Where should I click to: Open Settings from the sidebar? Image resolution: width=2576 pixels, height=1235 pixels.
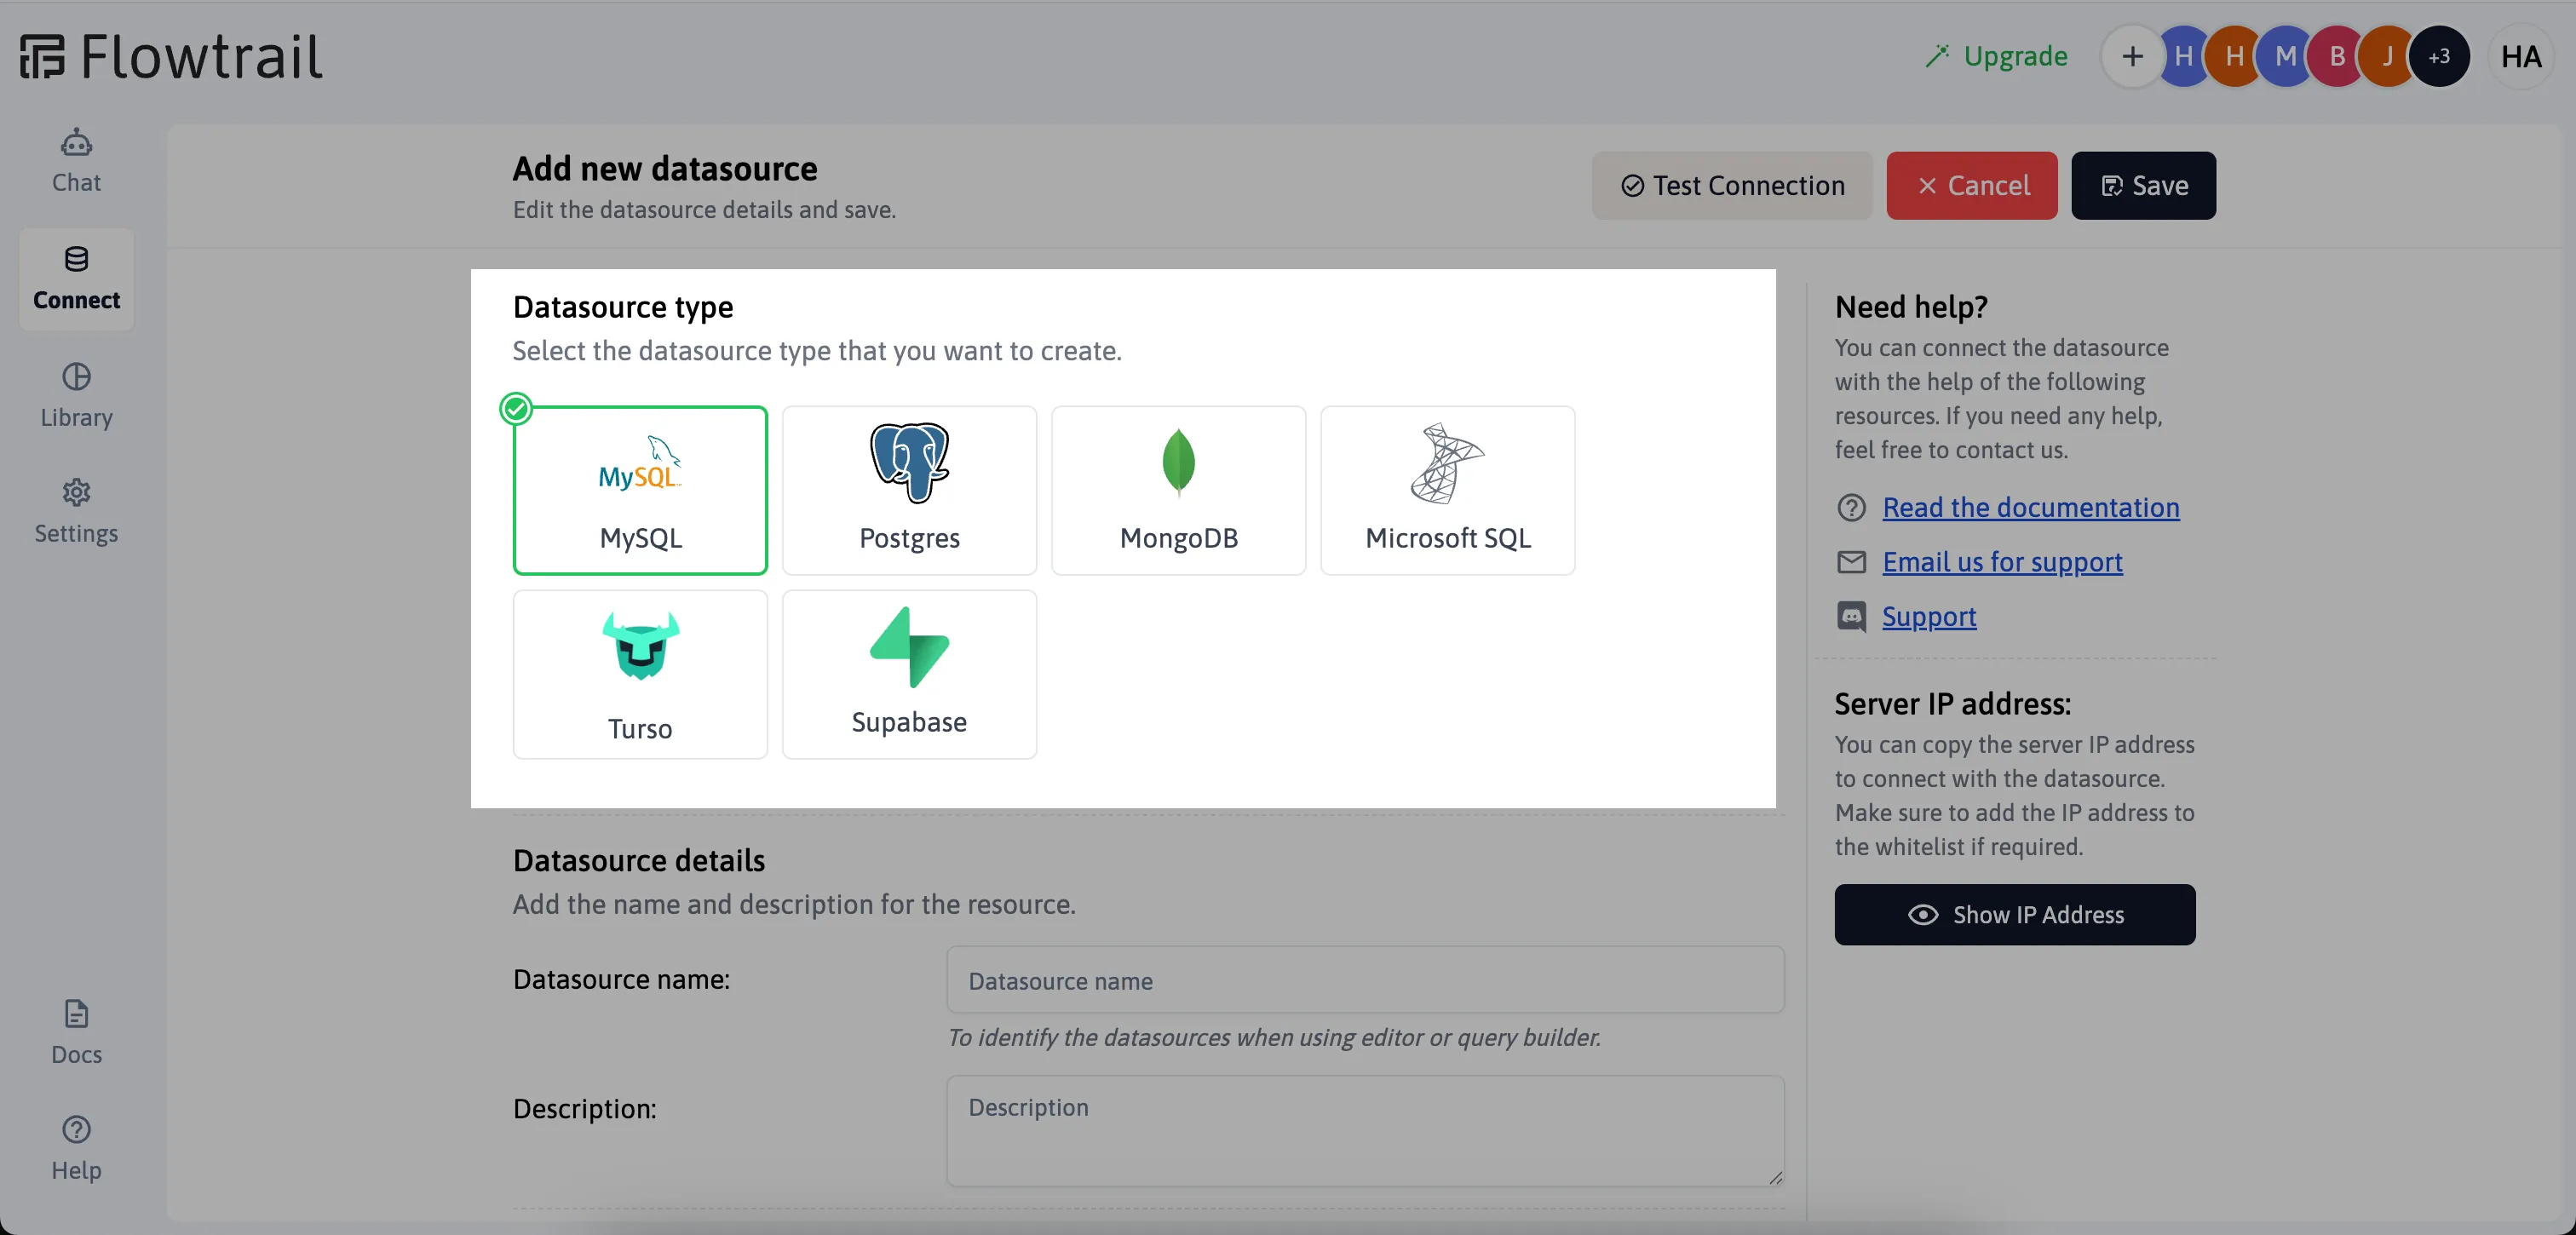point(76,512)
